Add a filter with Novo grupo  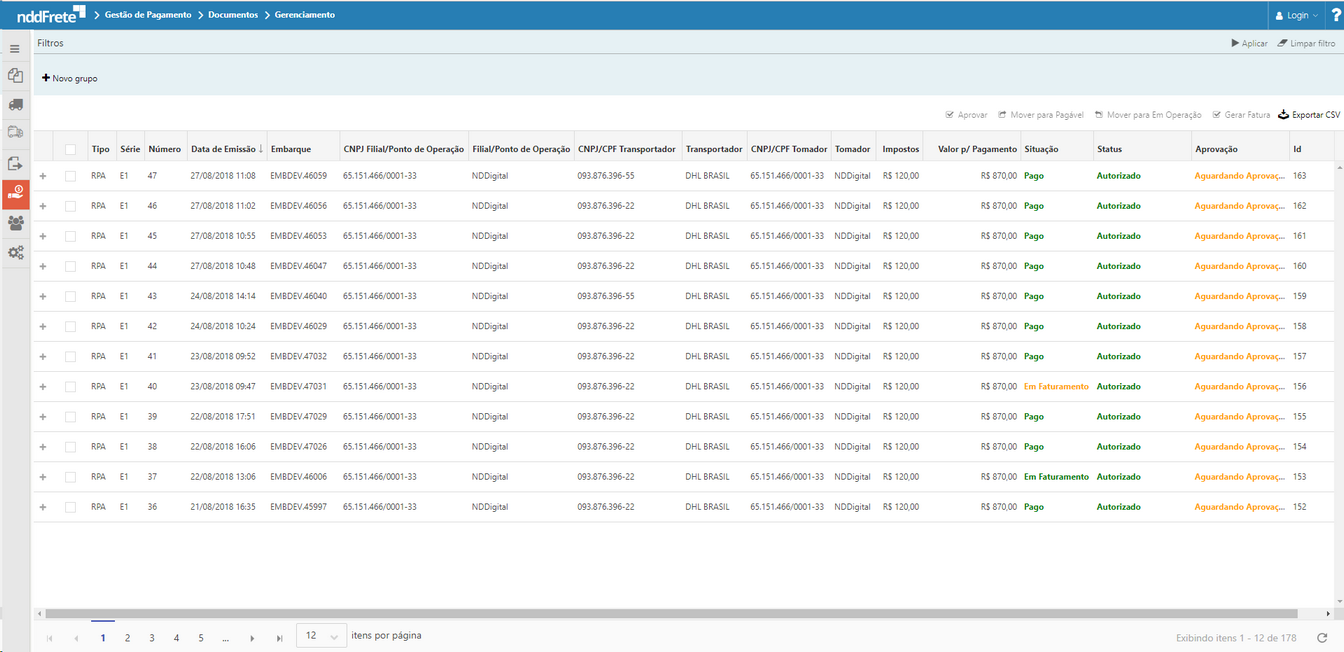pyautogui.click(x=70, y=78)
